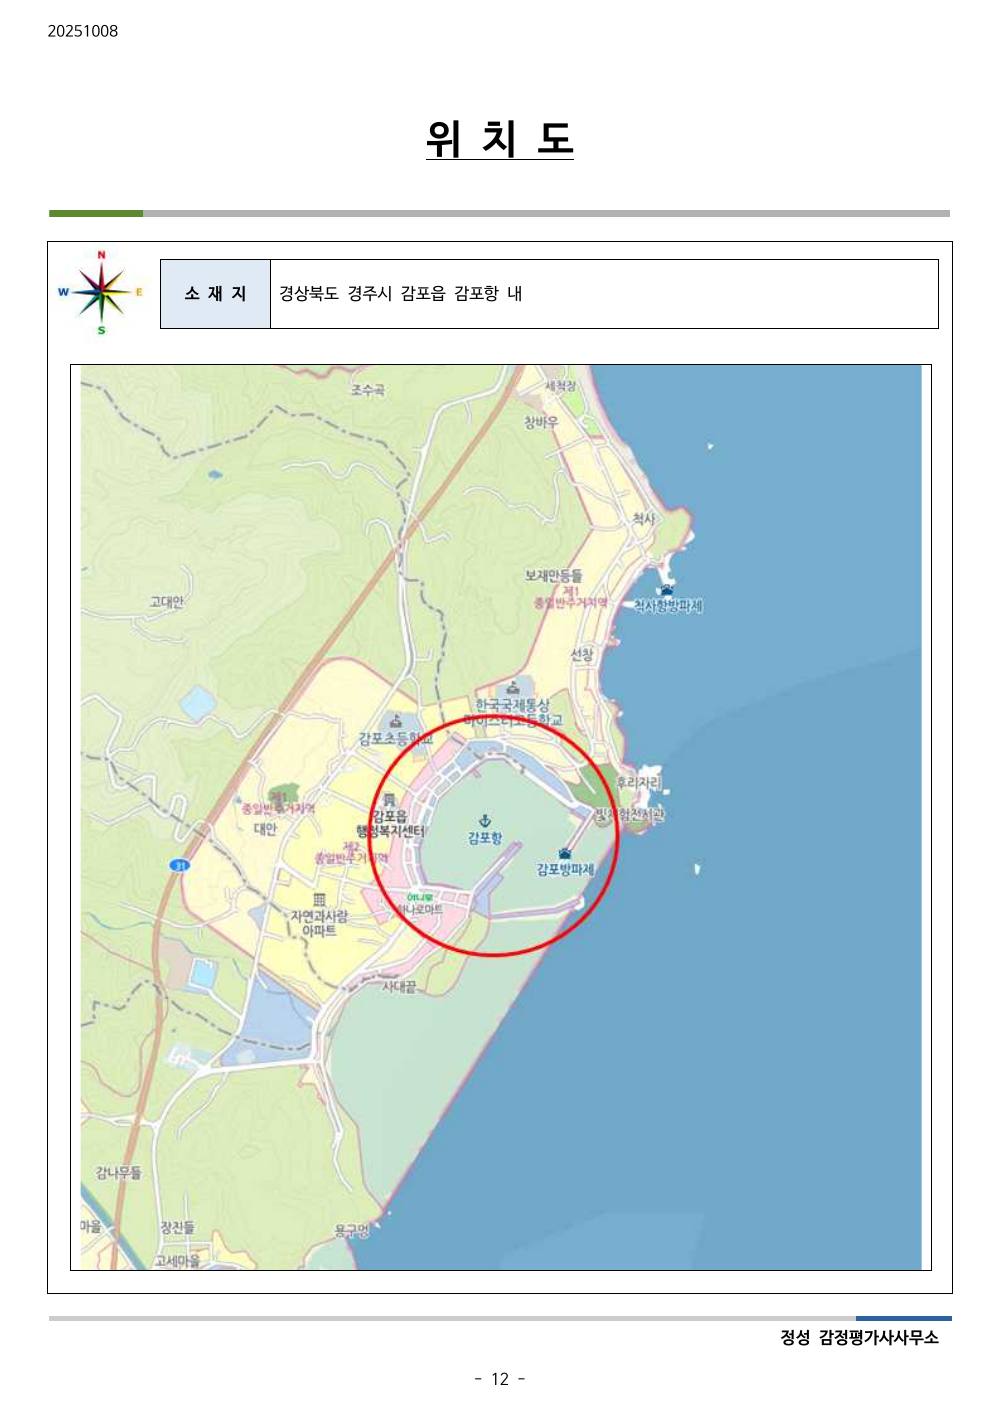
Task: Click the 척사 map label
Action: (643, 519)
